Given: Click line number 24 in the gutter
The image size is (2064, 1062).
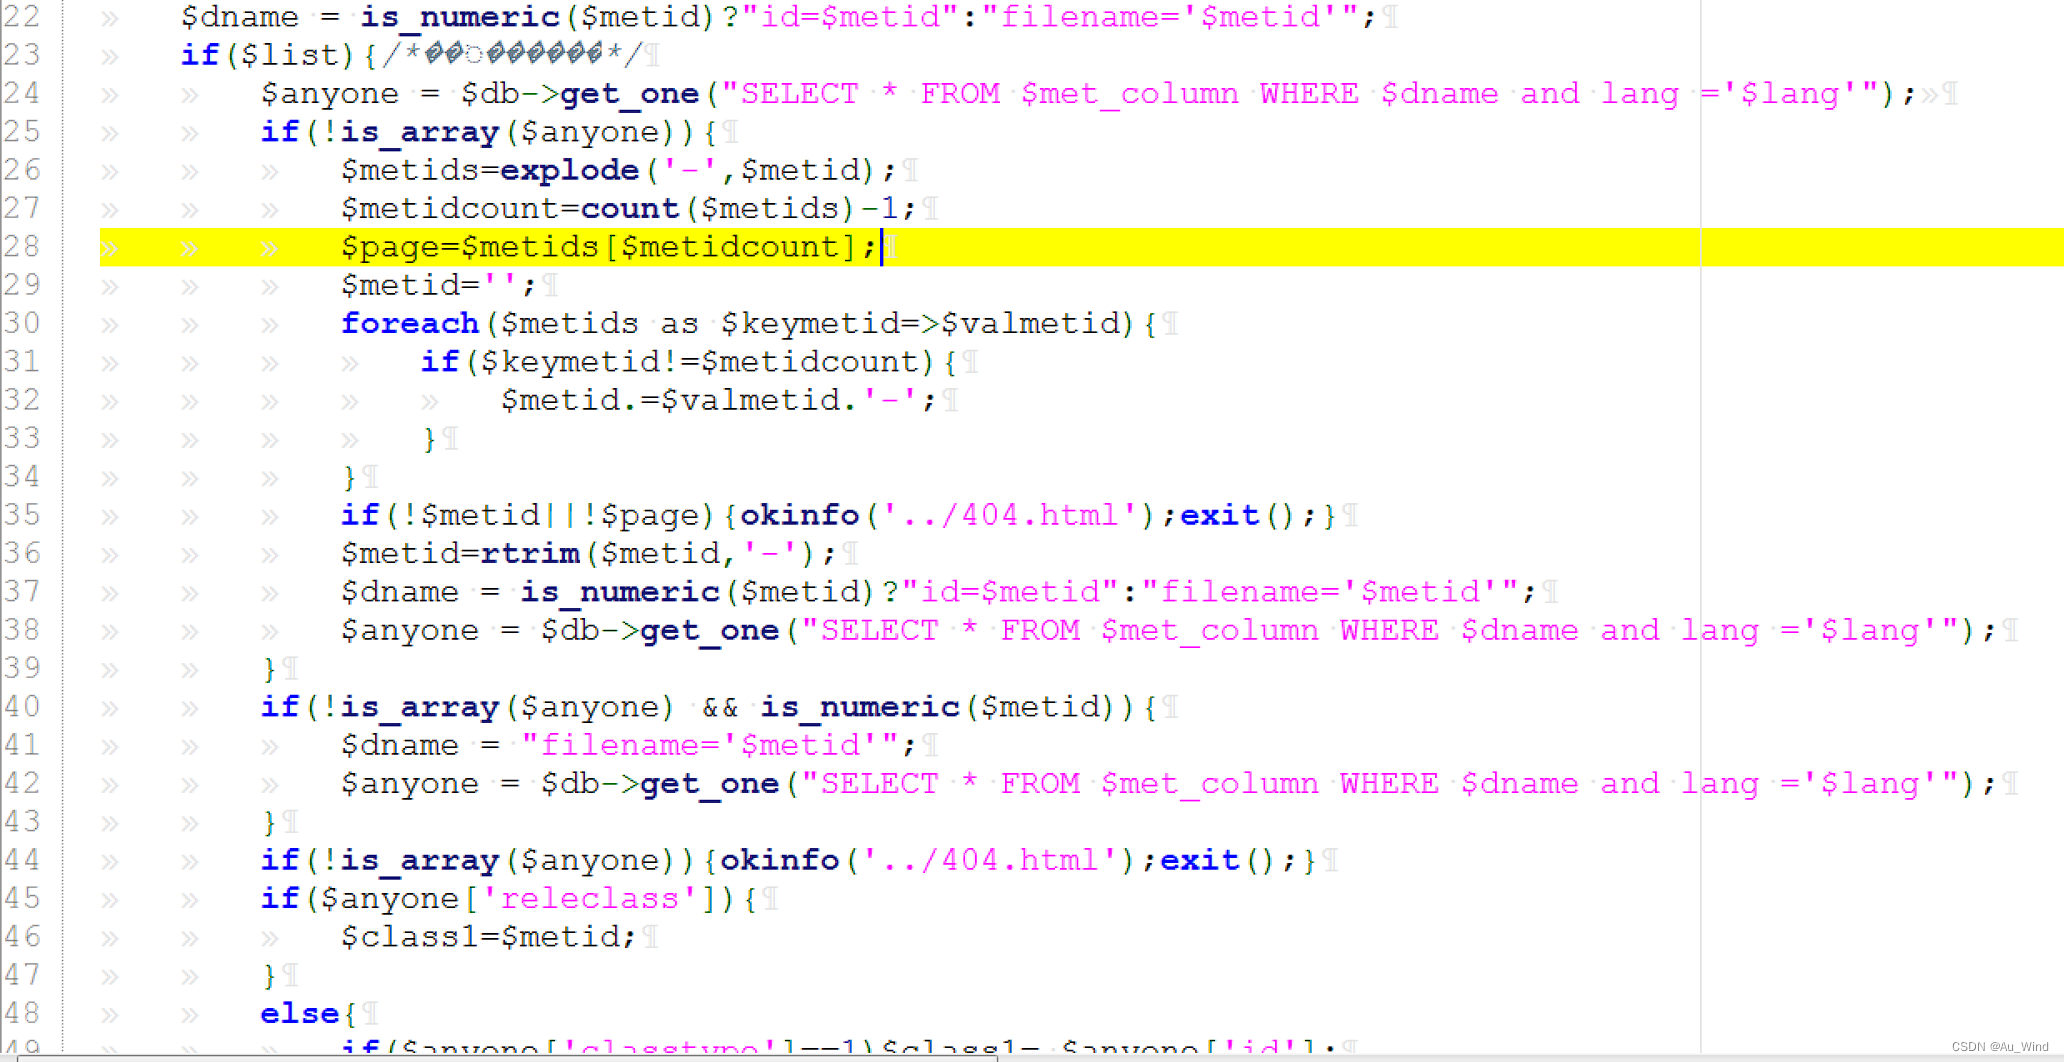Looking at the screenshot, I should coord(22,93).
